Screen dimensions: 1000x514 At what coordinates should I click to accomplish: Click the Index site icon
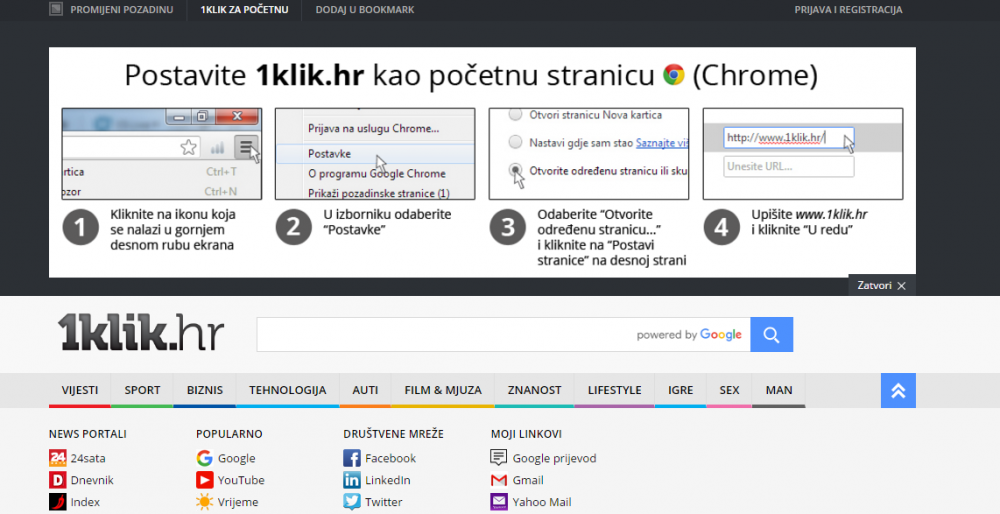(57, 502)
